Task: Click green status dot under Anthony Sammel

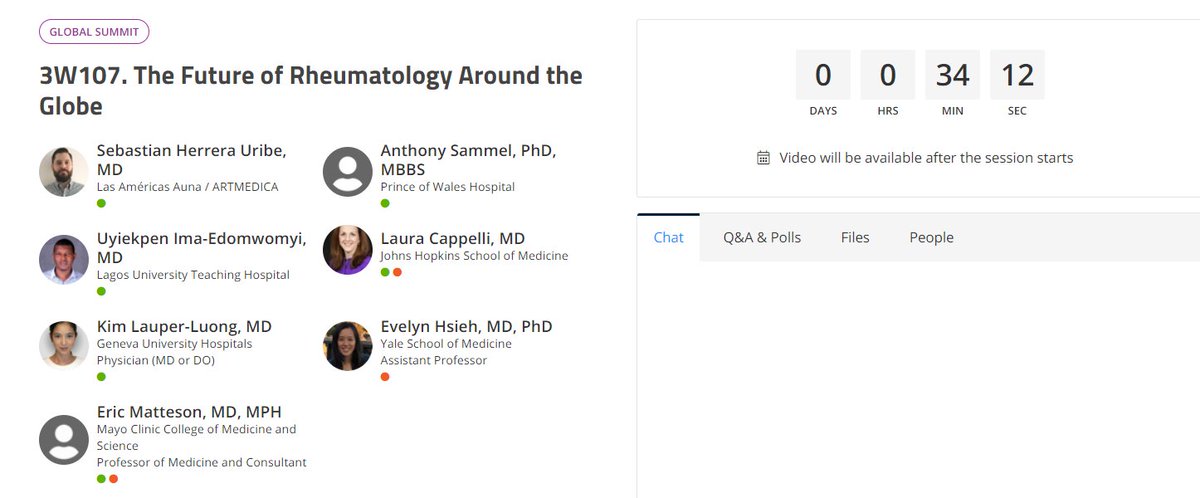Action: point(385,203)
